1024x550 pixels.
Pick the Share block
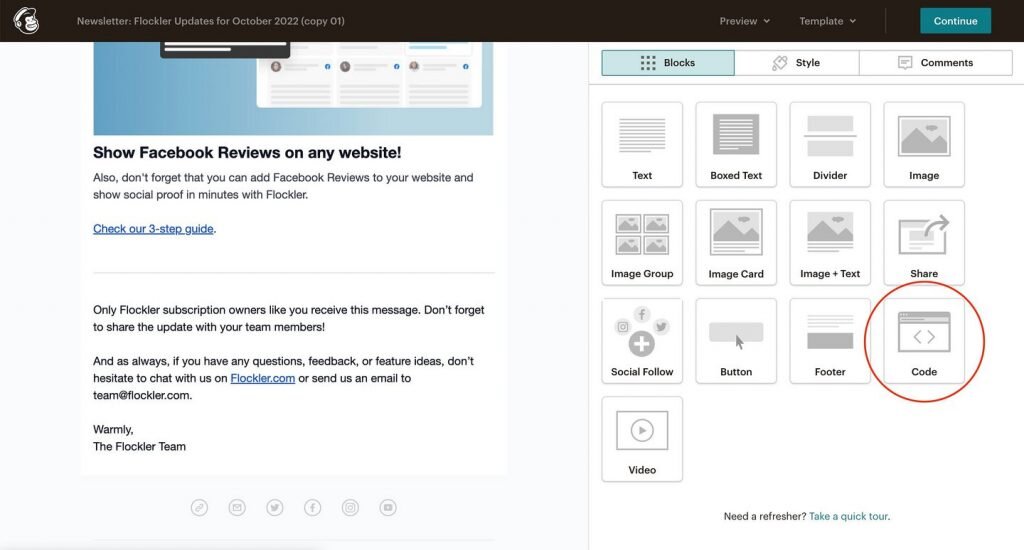pos(924,242)
